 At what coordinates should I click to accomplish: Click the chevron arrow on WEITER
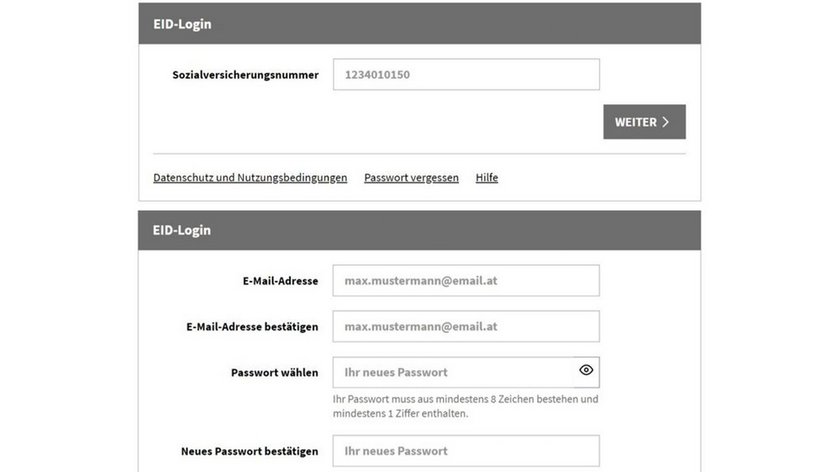pyautogui.click(x=665, y=122)
